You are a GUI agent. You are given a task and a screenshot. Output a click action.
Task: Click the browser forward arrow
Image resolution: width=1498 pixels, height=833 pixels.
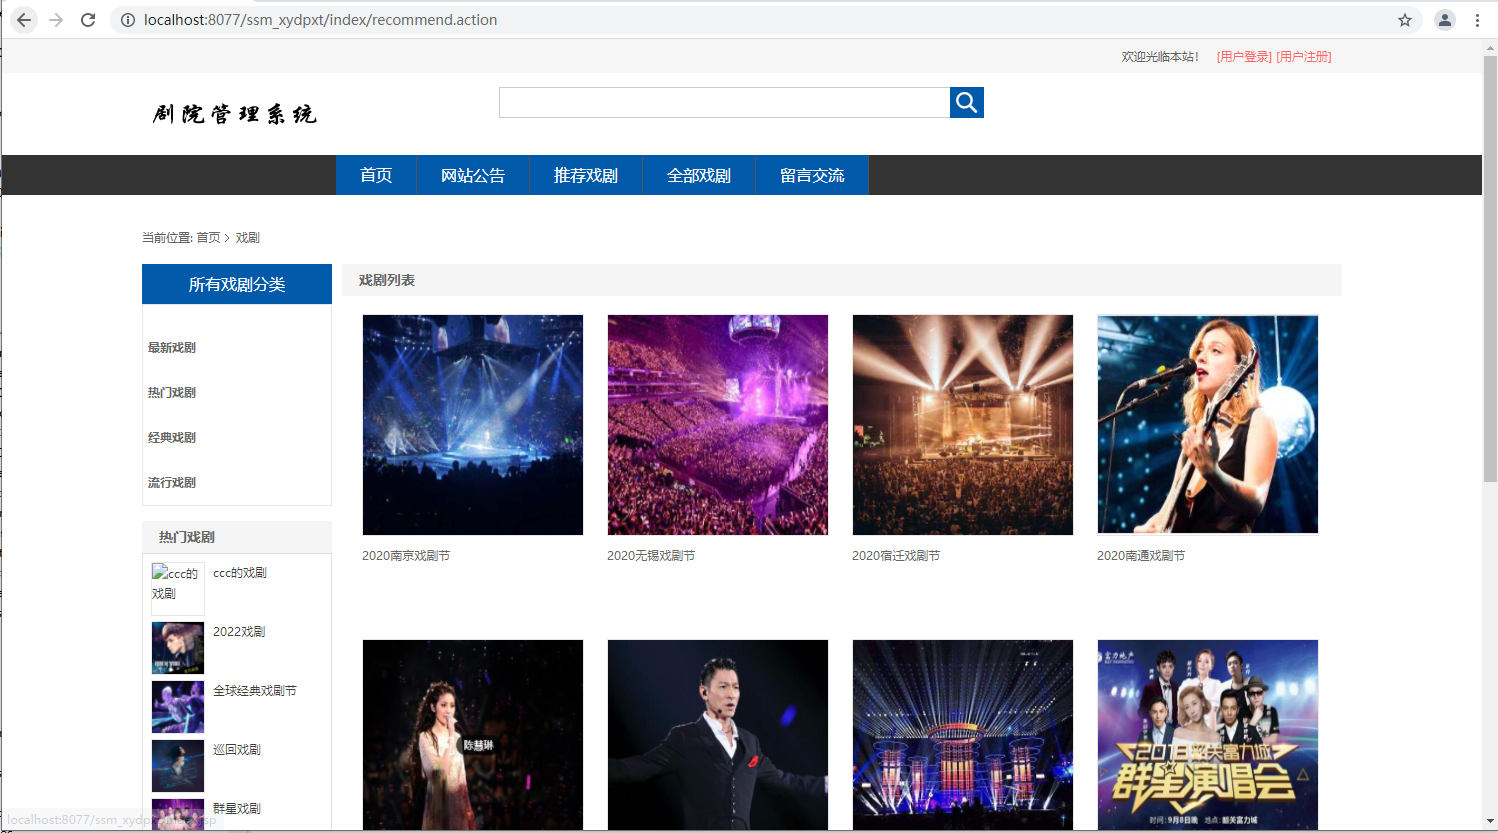[56, 20]
